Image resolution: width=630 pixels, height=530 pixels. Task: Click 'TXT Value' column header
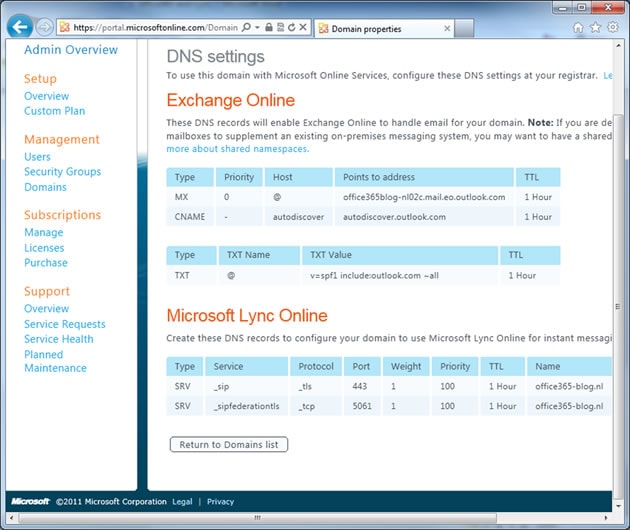coord(399,255)
